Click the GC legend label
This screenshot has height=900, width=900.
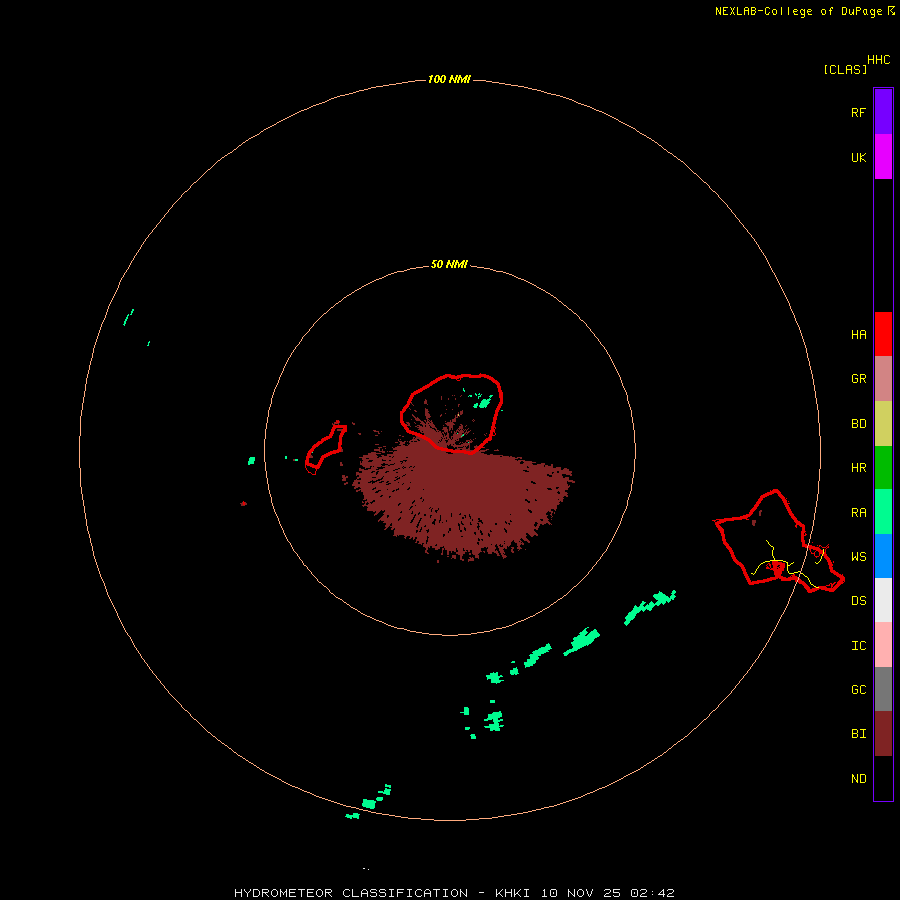(858, 690)
